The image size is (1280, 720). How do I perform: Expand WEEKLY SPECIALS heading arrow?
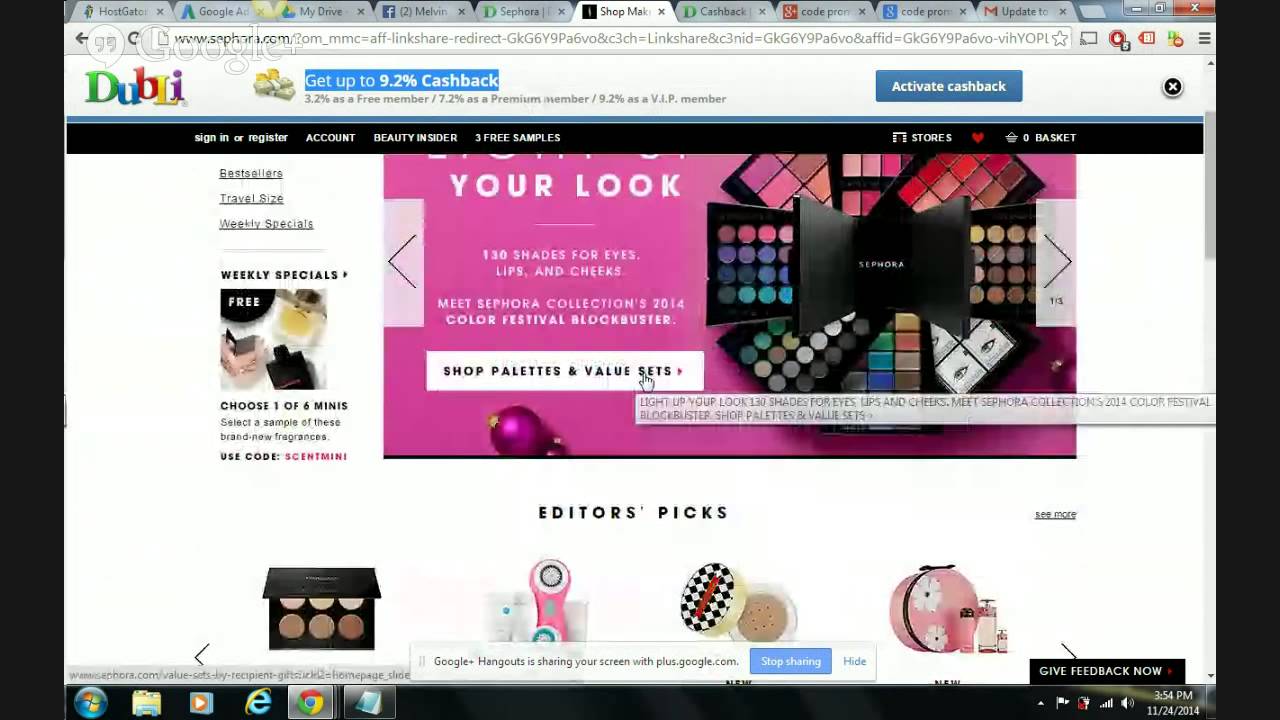point(345,275)
